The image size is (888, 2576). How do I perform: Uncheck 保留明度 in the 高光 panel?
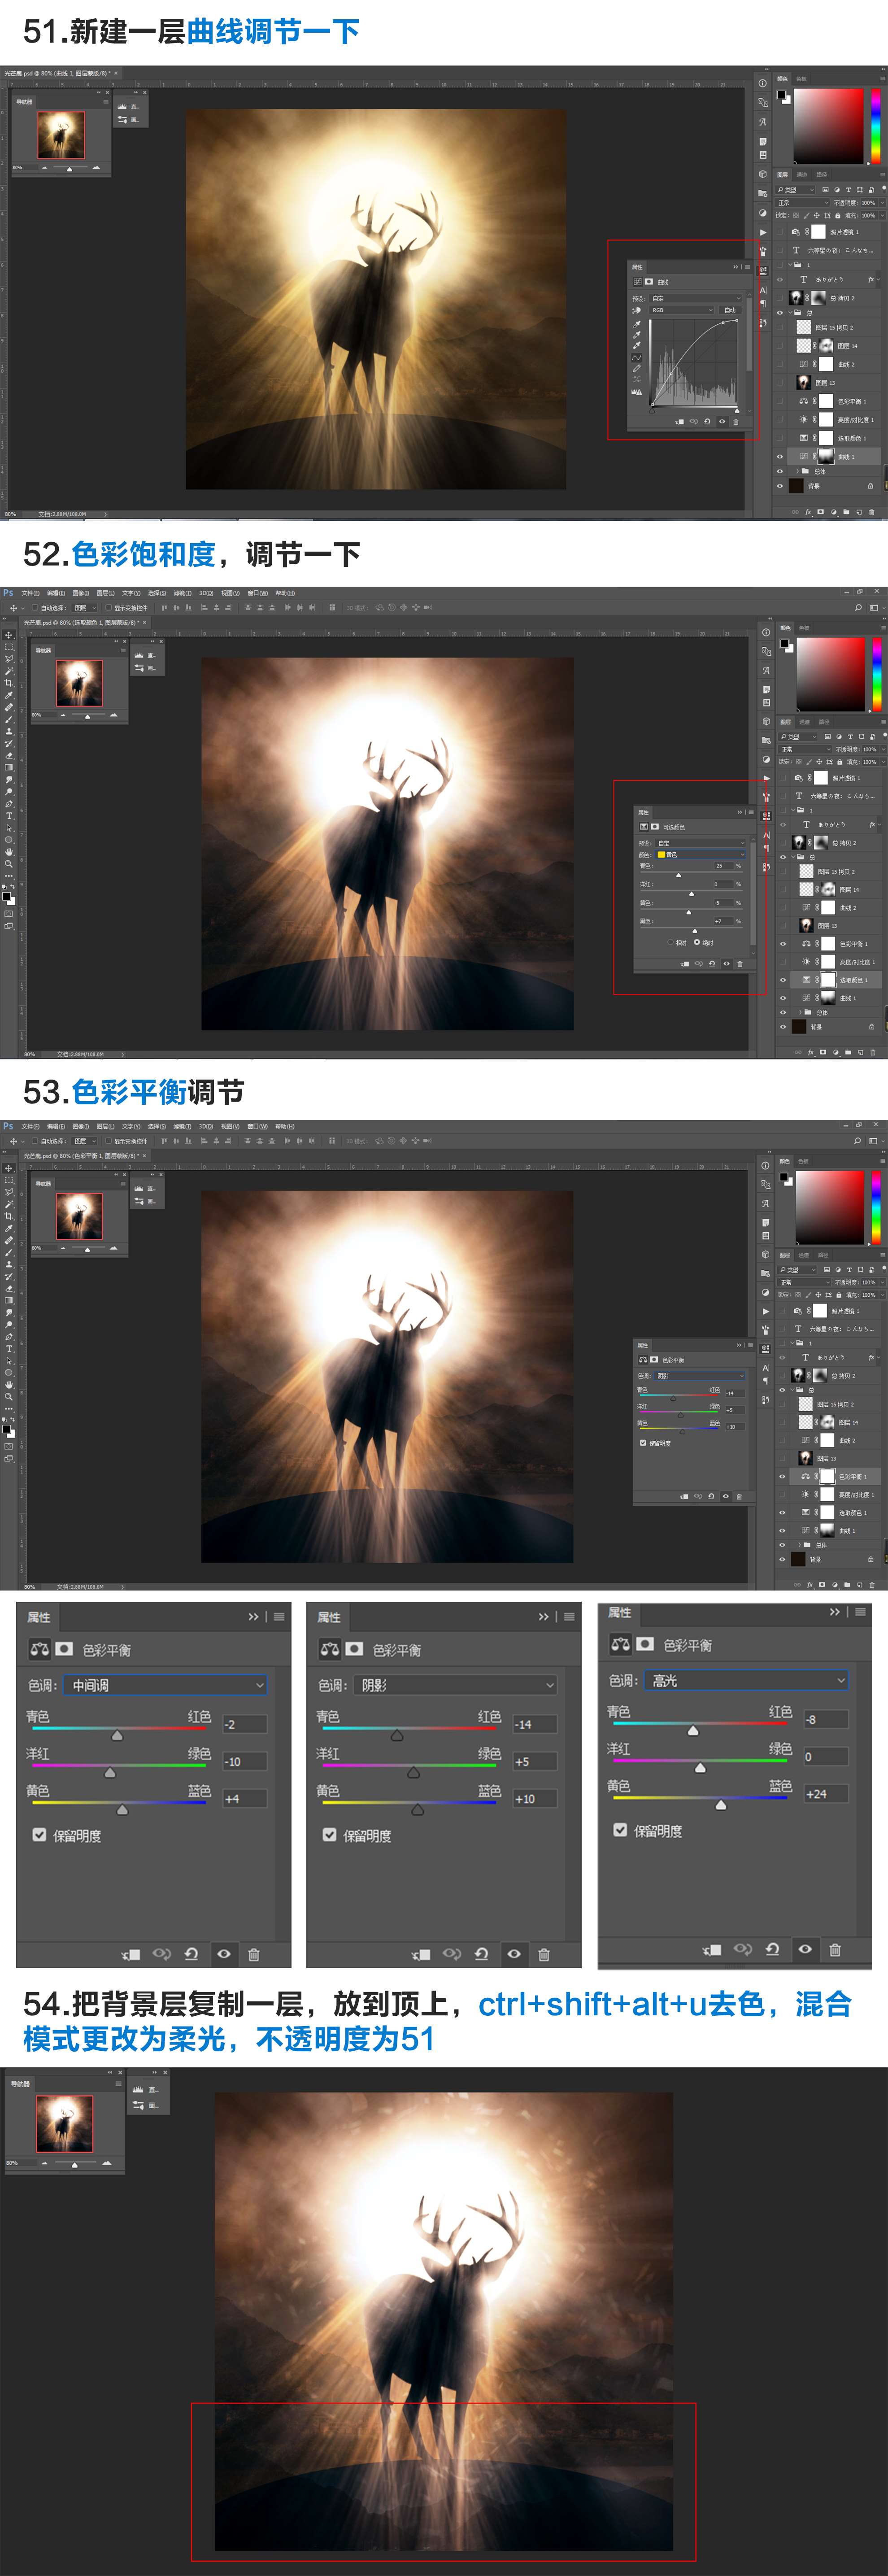tap(620, 1830)
